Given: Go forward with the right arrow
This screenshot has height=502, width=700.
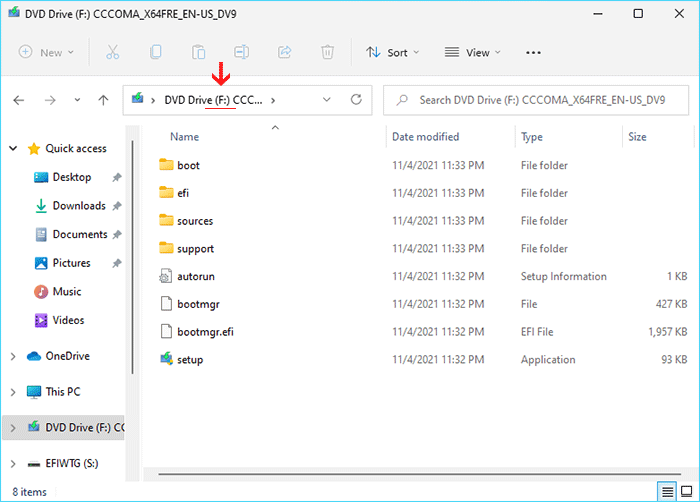Looking at the screenshot, I should tap(50, 100).
